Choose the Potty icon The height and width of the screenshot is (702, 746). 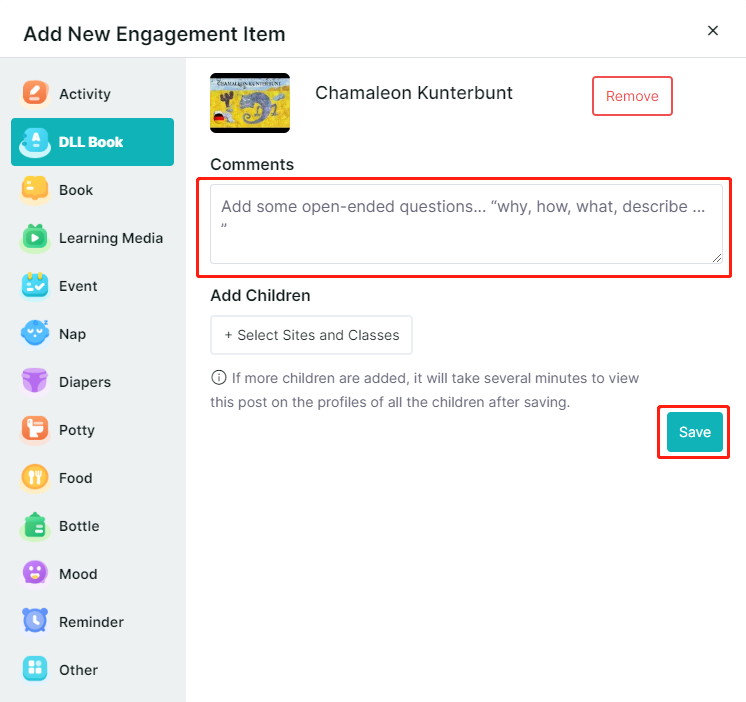35,429
